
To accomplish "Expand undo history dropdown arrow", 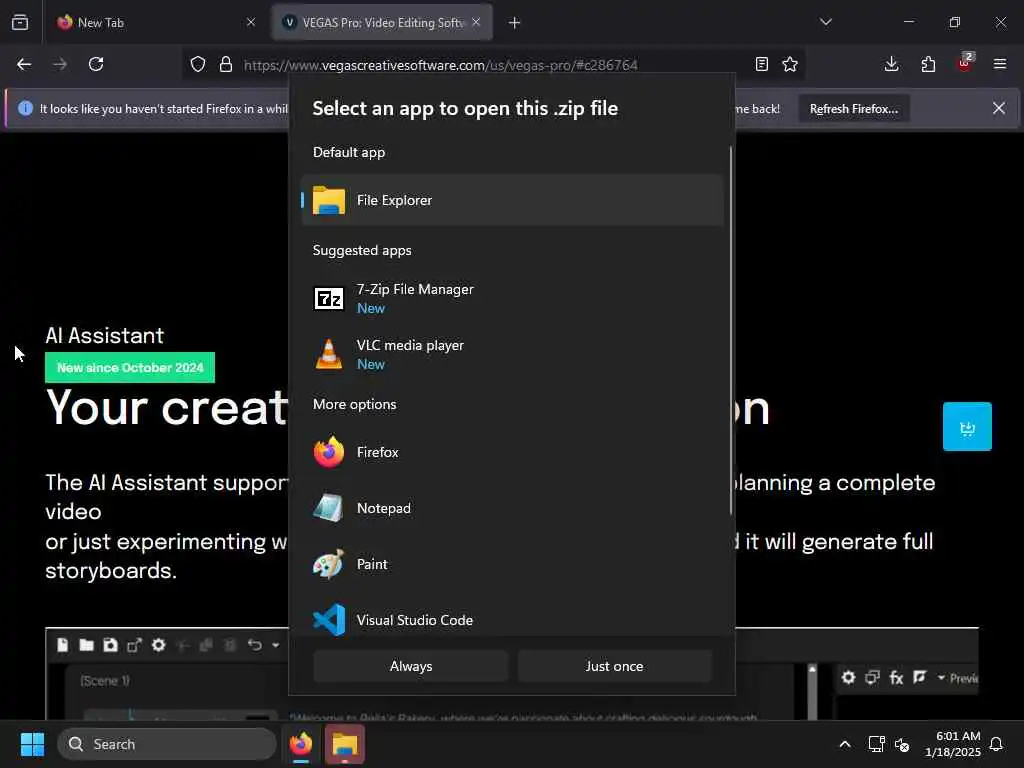I will click(x=276, y=645).
